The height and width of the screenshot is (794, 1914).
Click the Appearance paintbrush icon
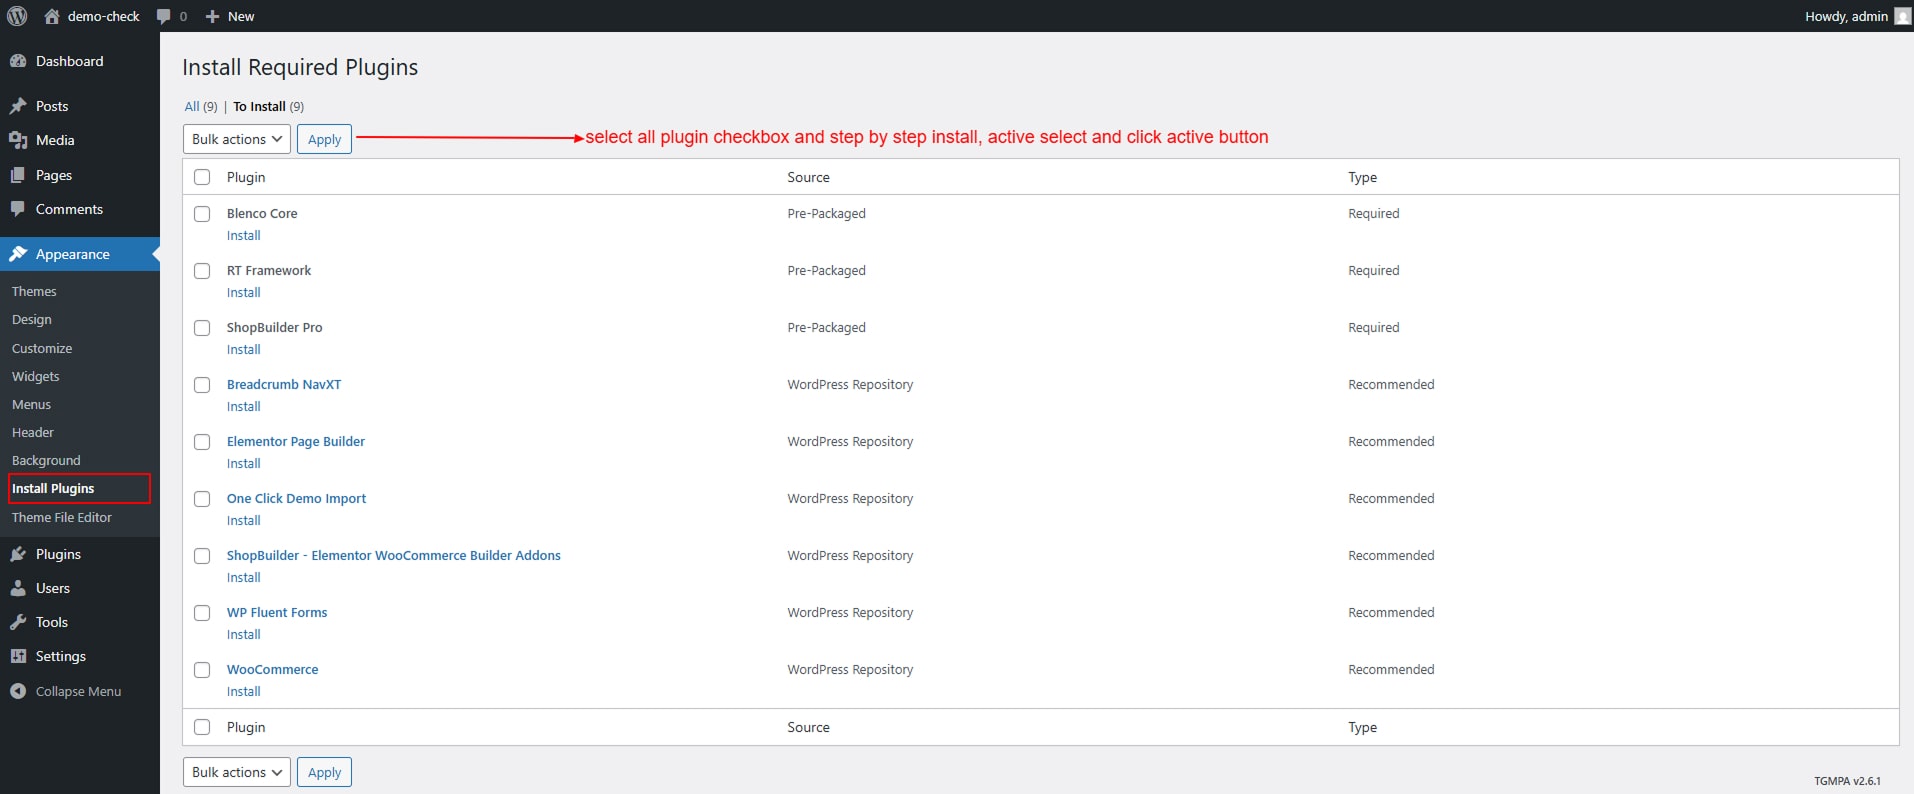coord(18,254)
